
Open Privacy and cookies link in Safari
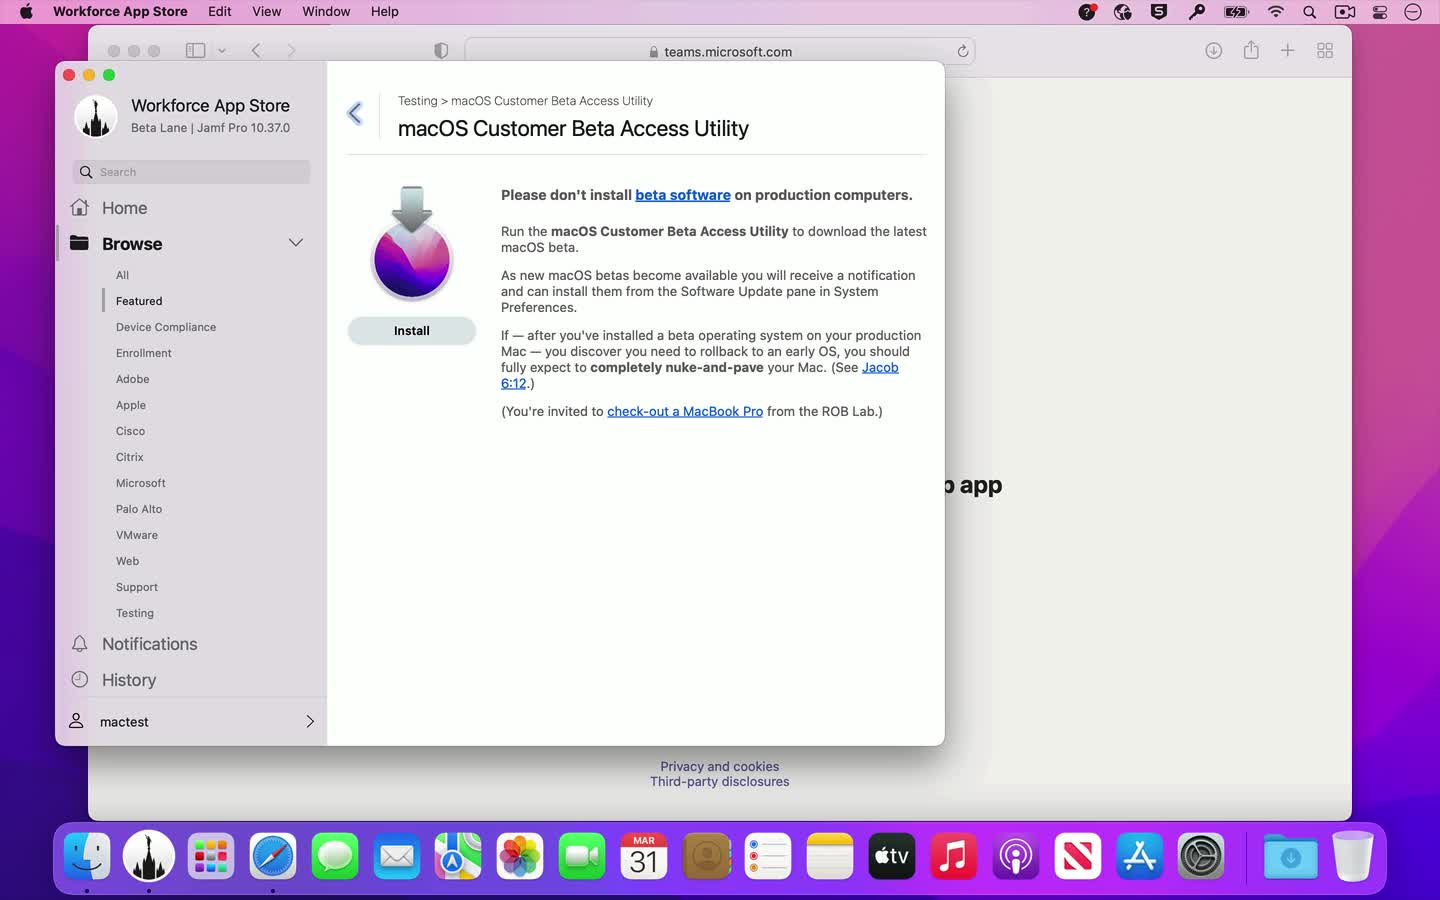(720, 767)
